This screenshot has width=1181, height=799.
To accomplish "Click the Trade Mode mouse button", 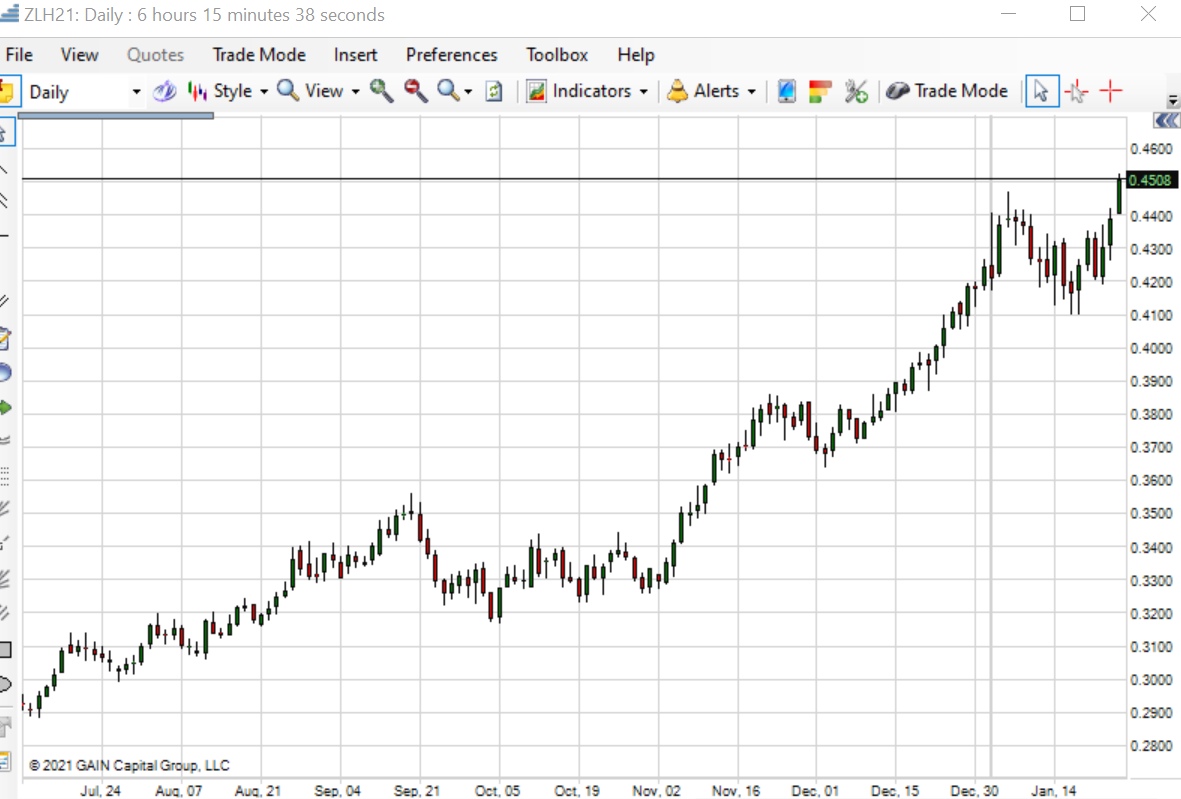I will [948, 92].
